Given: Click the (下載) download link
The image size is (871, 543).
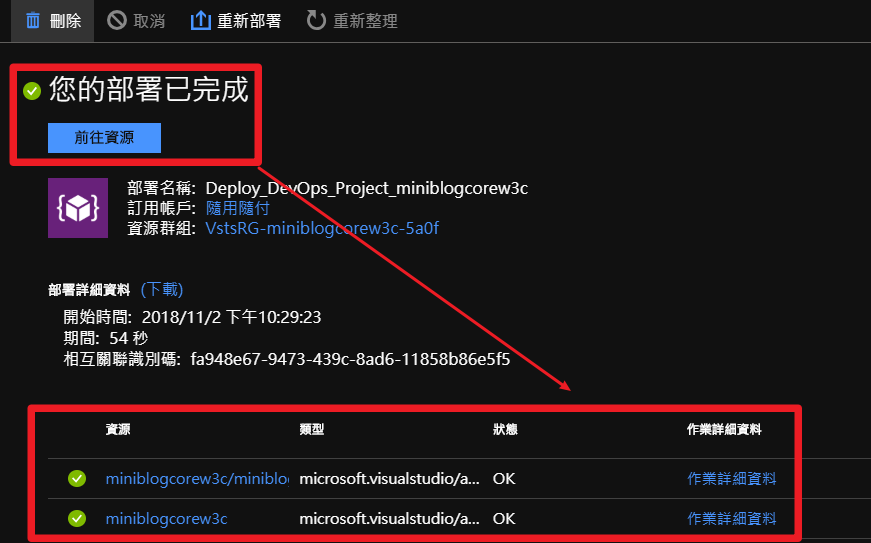Looking at the screenshot, I should (162, 289).
